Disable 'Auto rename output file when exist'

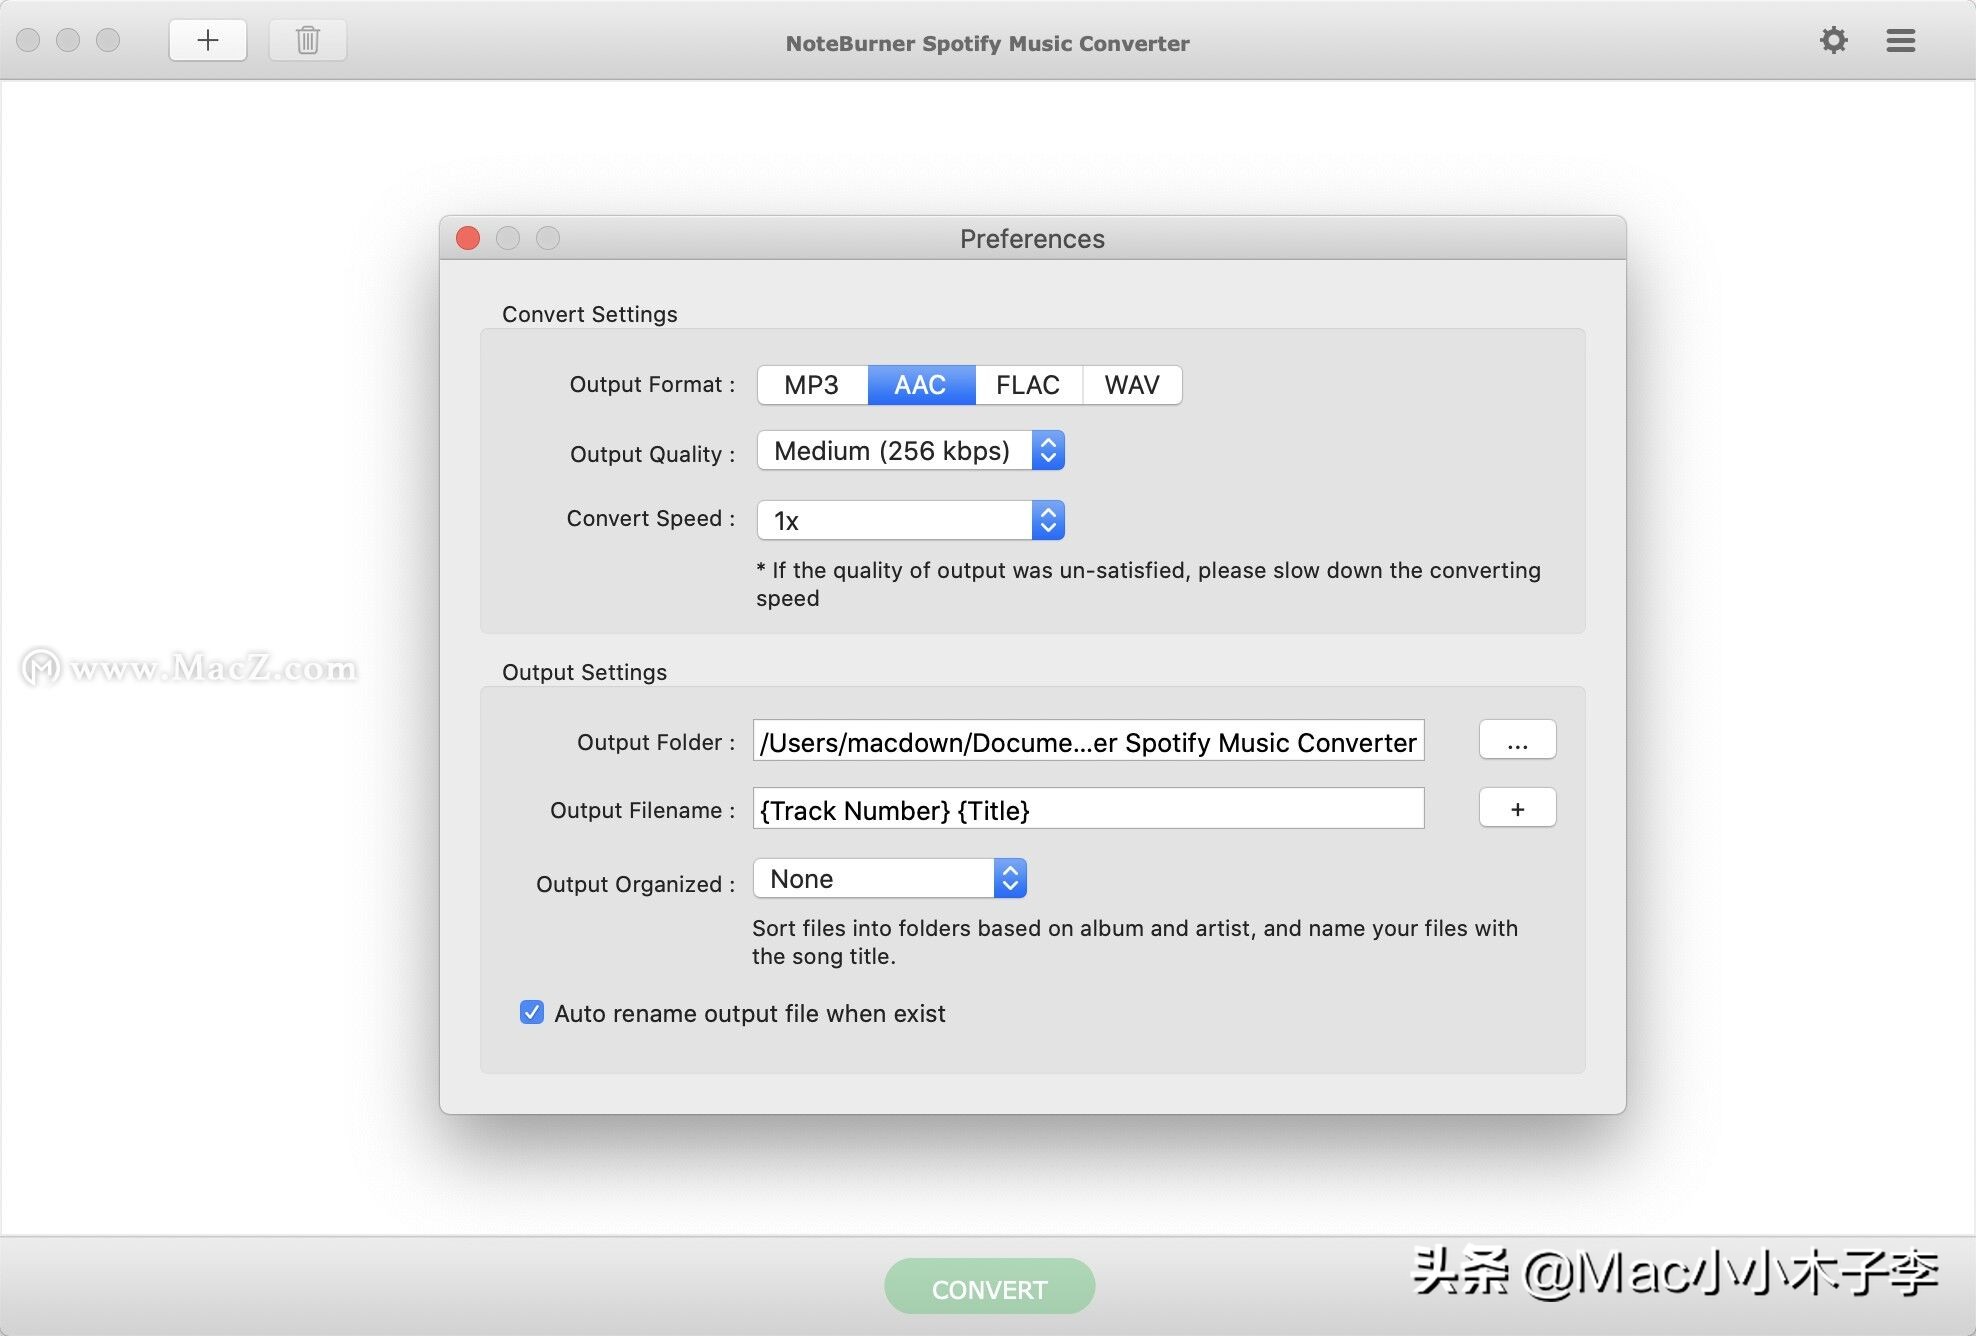531,1013
